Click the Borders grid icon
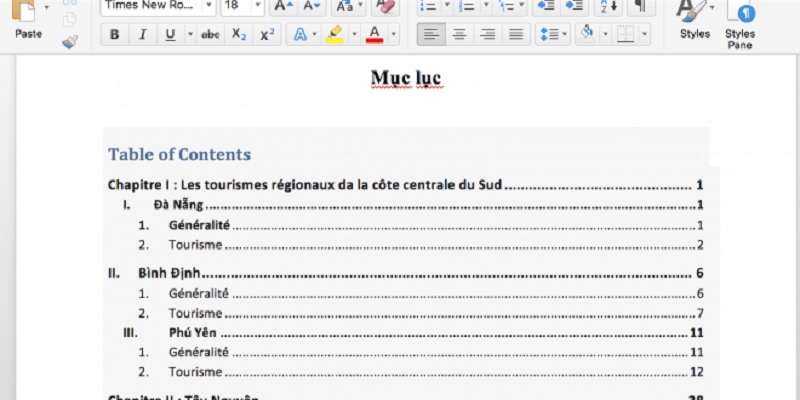The height and width of the screenshot is (400, 800). 626,35
